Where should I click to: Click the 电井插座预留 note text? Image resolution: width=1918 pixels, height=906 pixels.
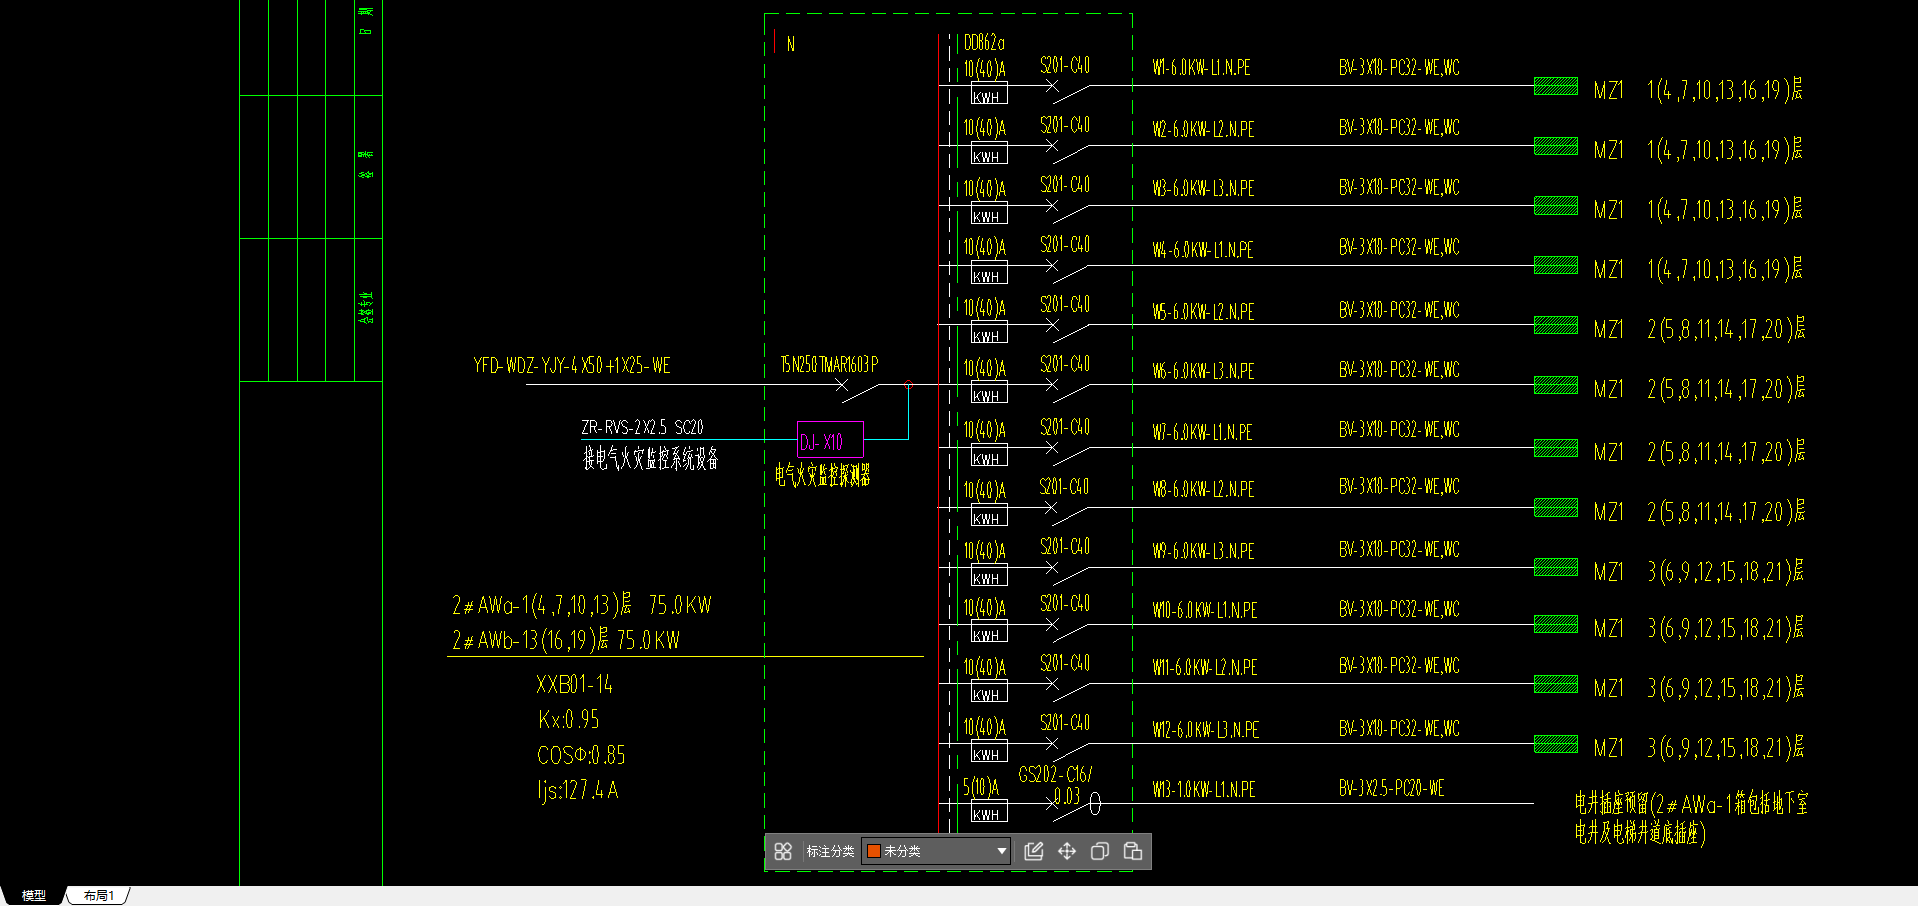(1691, 818)
